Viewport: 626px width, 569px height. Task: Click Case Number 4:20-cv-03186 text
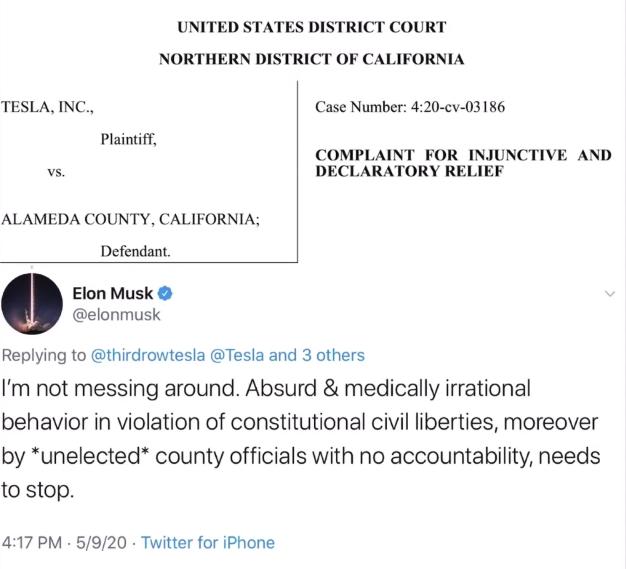[410, 107]
